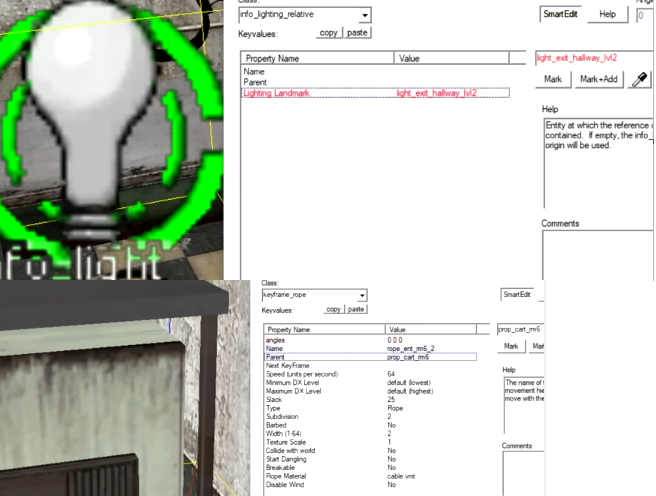656x496 pixels.
Task: Select the Minimum DX Level row
Action: [370, 382]
